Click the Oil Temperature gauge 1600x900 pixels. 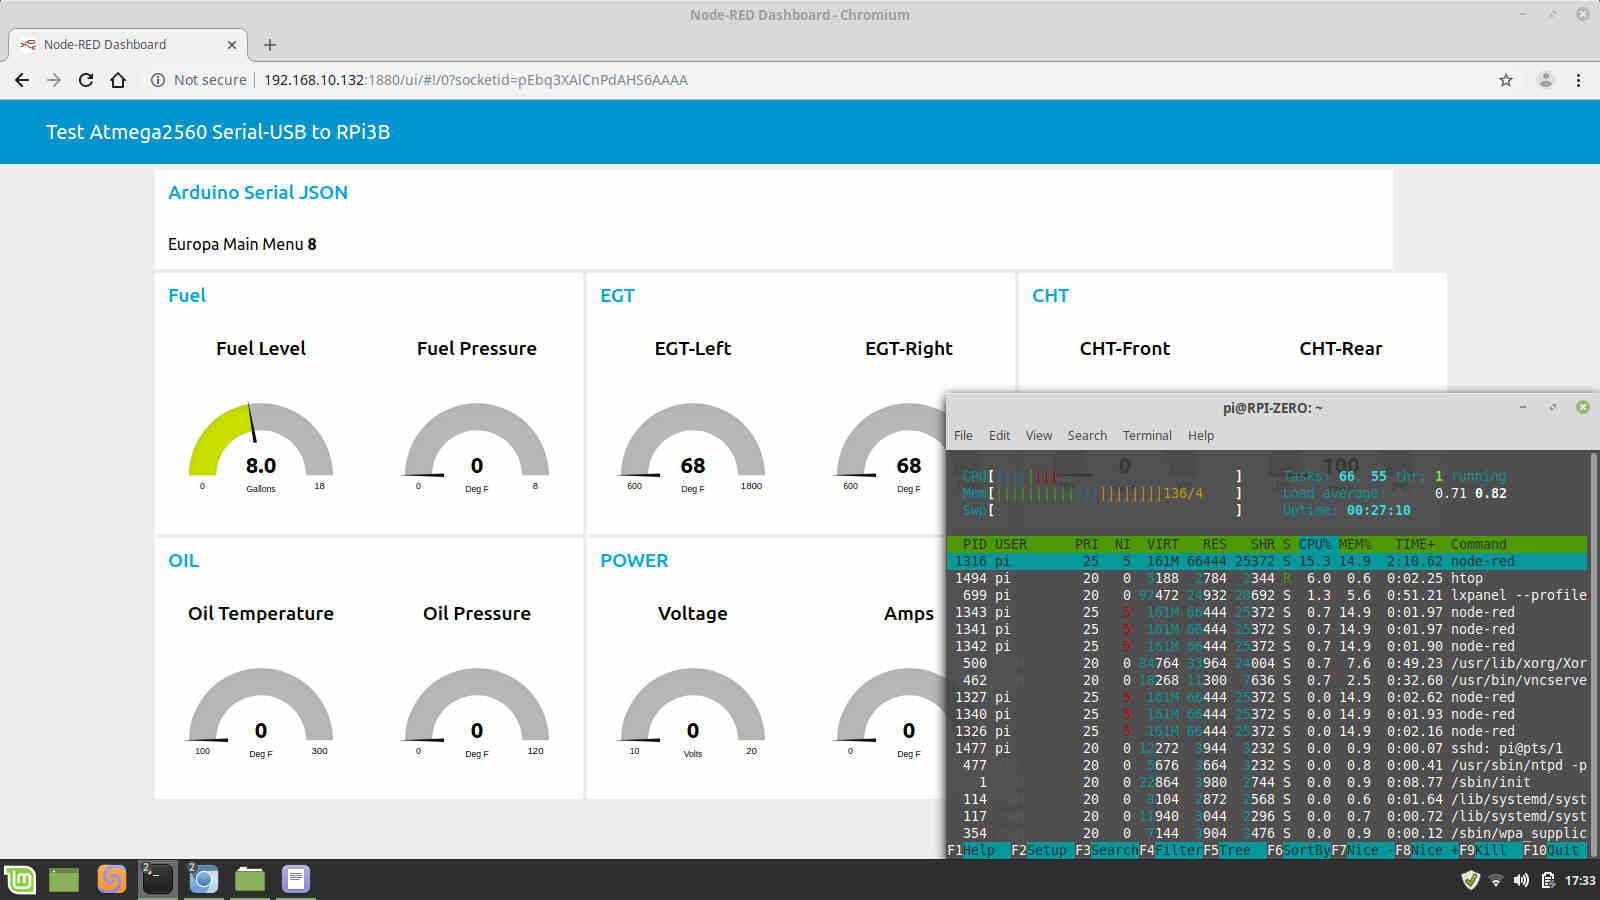(261, 712)
